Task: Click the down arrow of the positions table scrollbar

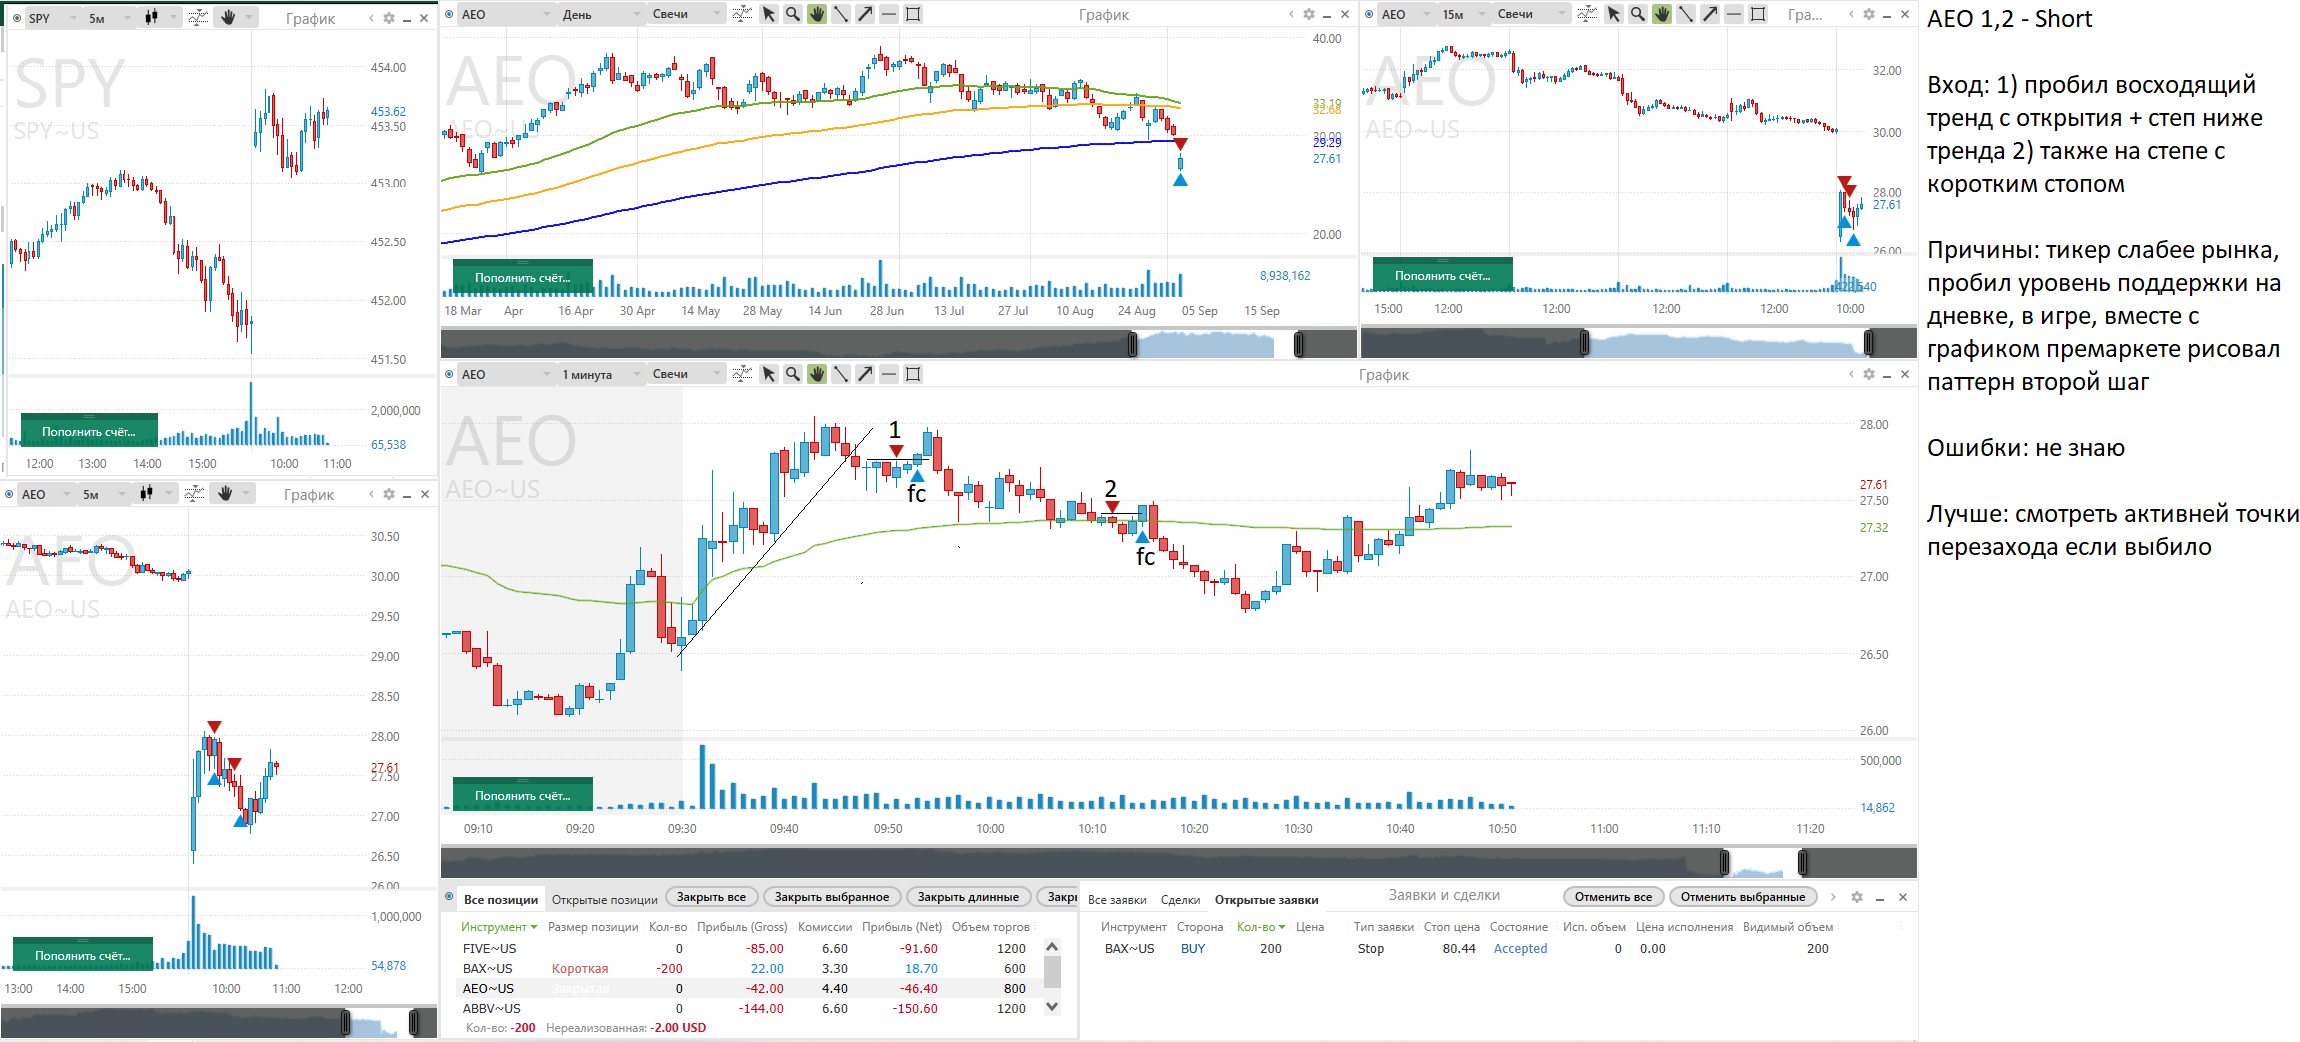Action: [1052, 1007]
